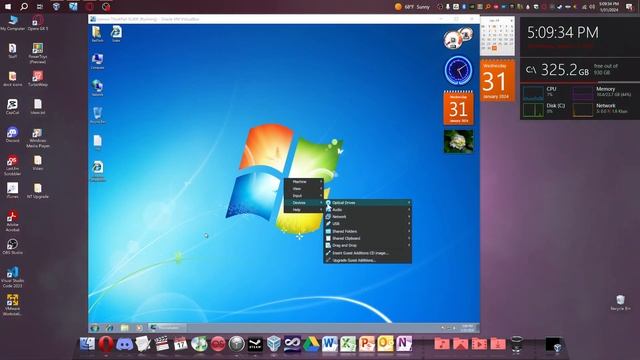This screenshot has width=640, height=360.
Task: Open the Music folder in dock
Action: pyautogui.click(x=442, y=344)
